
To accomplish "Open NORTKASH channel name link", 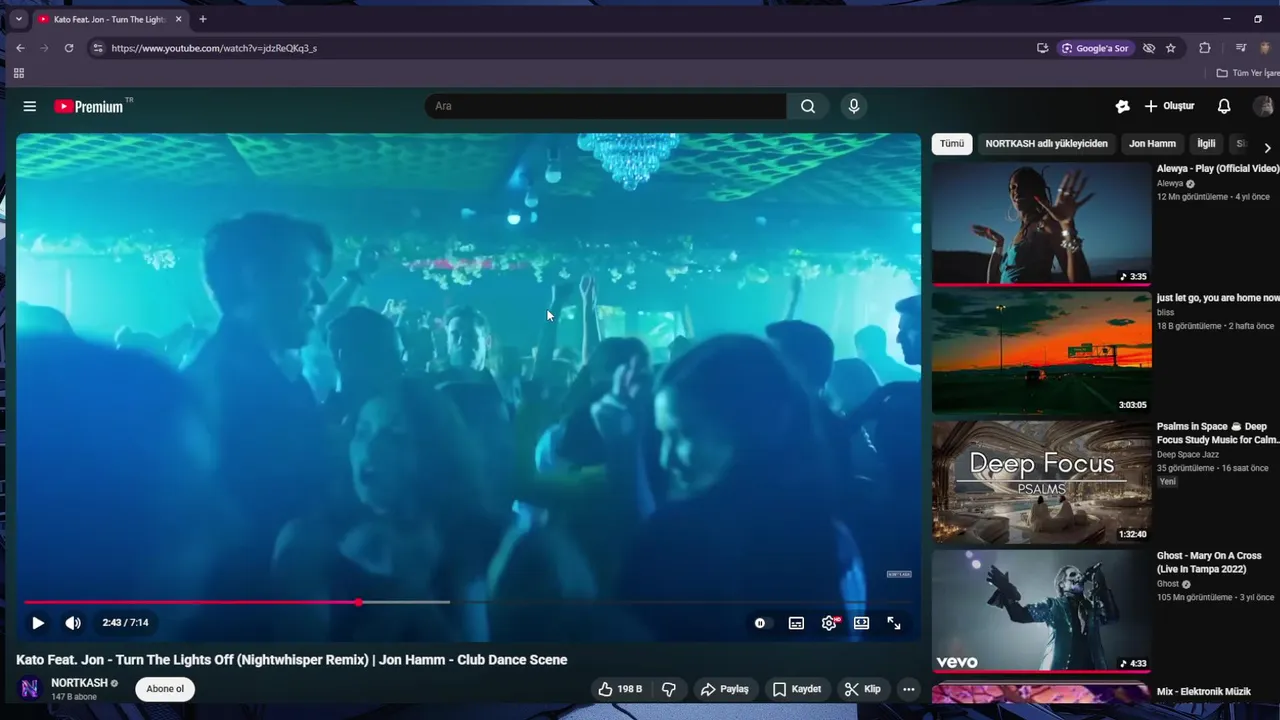I will tap(79, 683).
